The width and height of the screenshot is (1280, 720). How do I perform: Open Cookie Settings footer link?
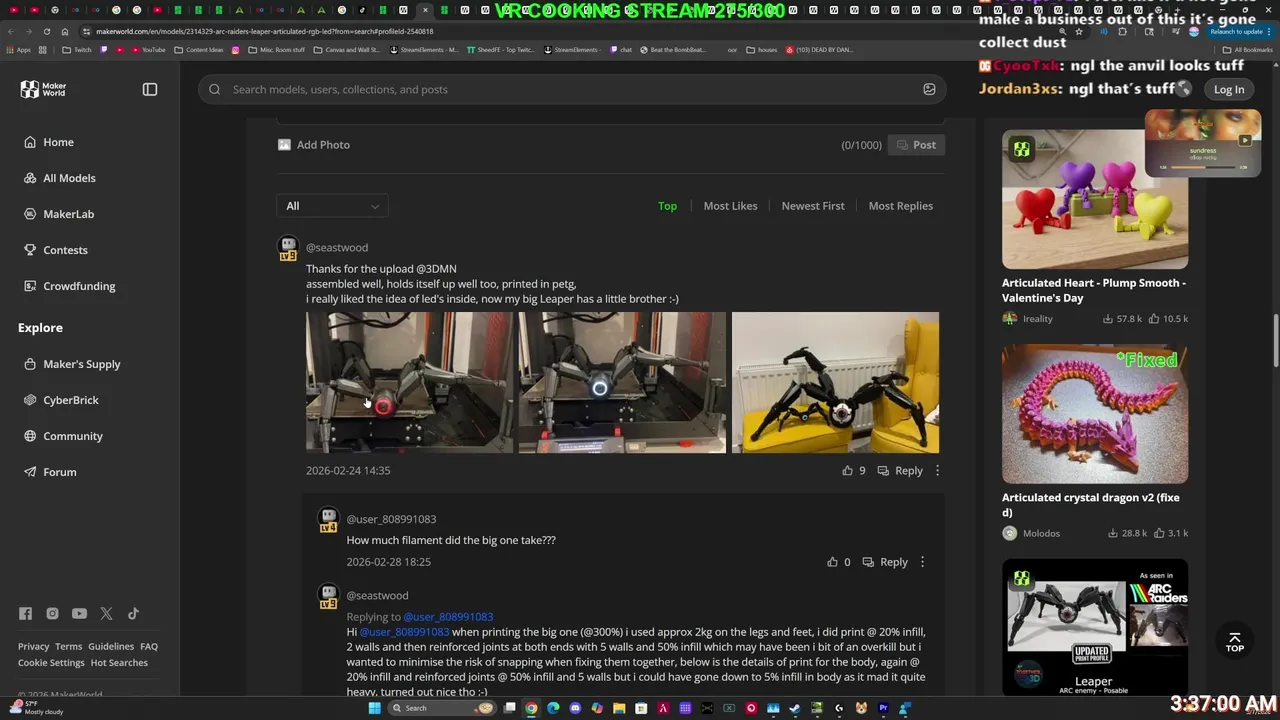[x=51, y=662]
